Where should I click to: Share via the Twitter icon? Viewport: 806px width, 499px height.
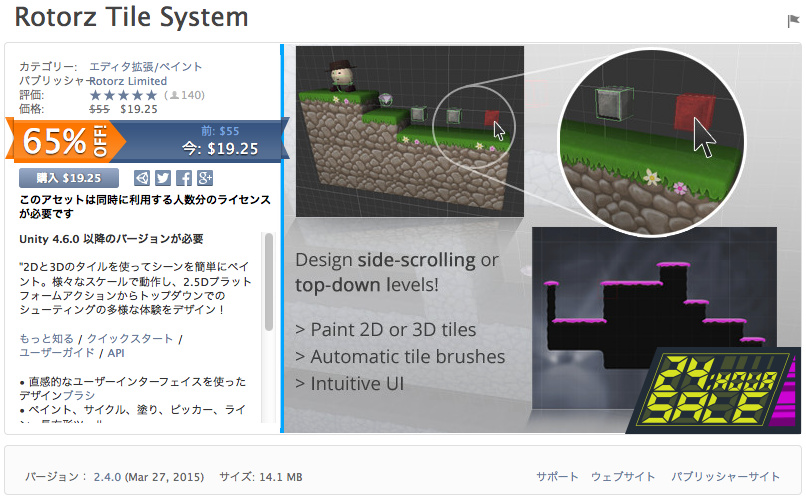click(163, 178)
